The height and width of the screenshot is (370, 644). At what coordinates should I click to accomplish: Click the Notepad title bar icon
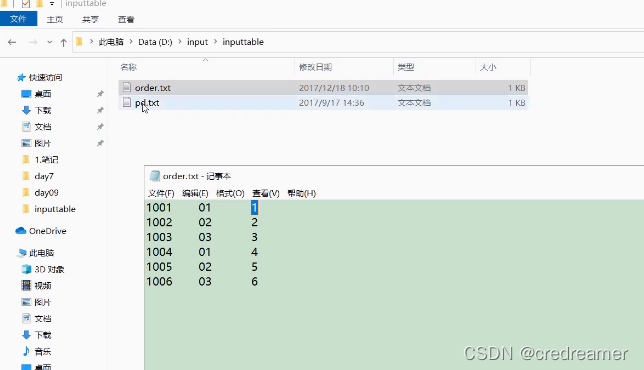(x=154, y=176)
